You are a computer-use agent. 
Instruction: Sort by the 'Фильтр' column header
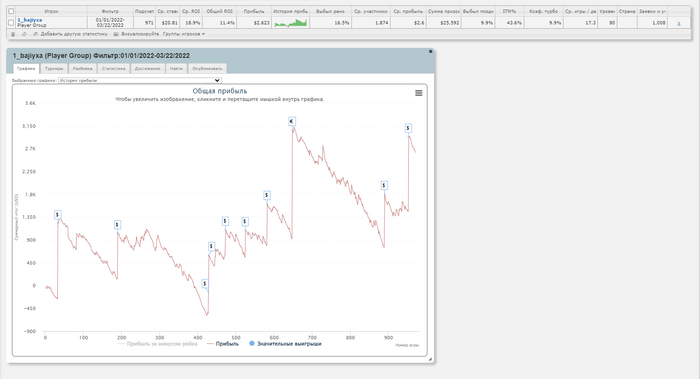(110, 11)
